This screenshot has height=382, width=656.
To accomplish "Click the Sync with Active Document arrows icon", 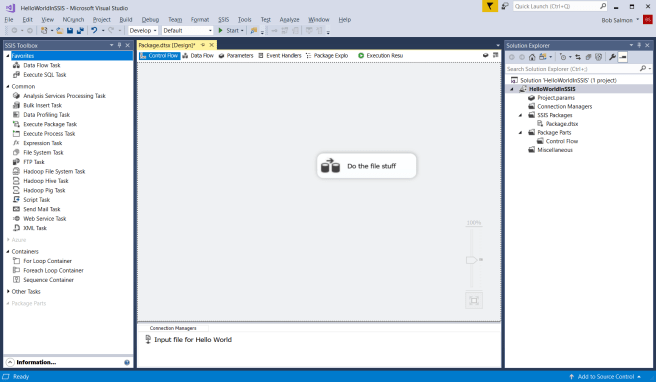I will tap(578, 57).
